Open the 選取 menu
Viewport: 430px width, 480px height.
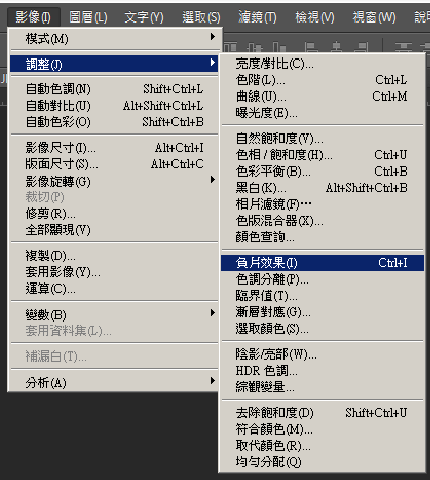click(201, 17)
